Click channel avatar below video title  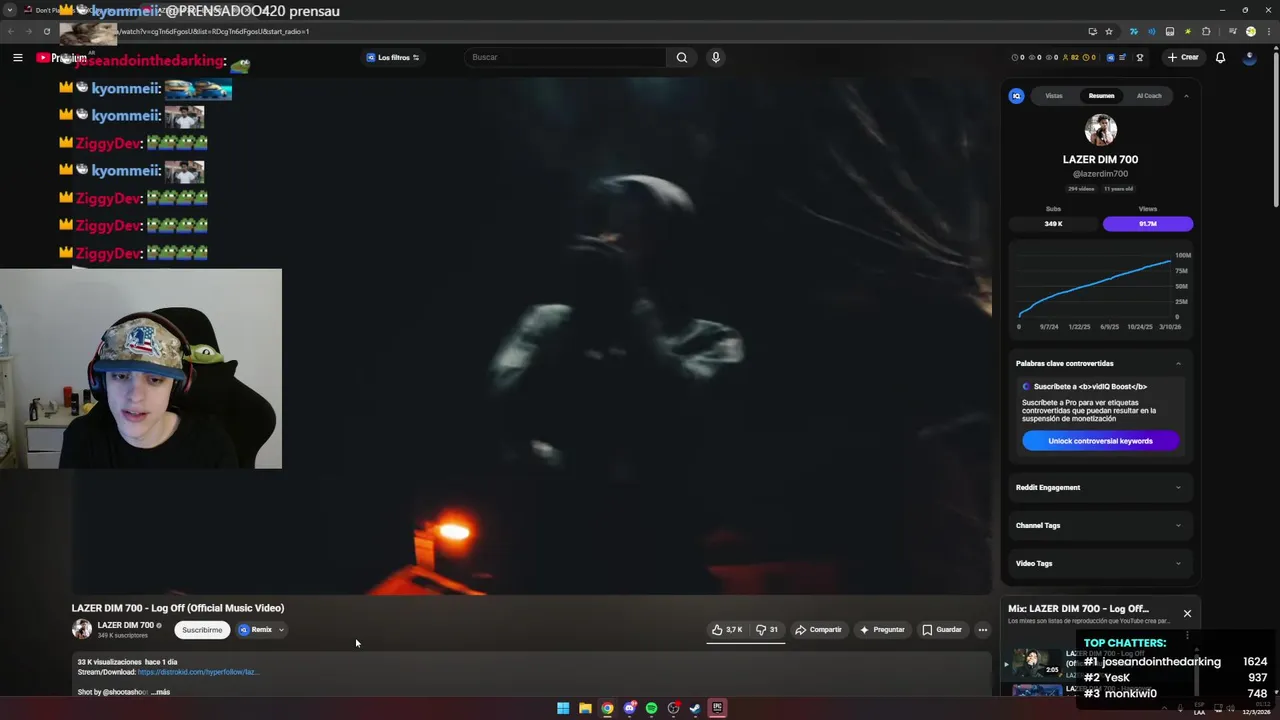point(82,629)
